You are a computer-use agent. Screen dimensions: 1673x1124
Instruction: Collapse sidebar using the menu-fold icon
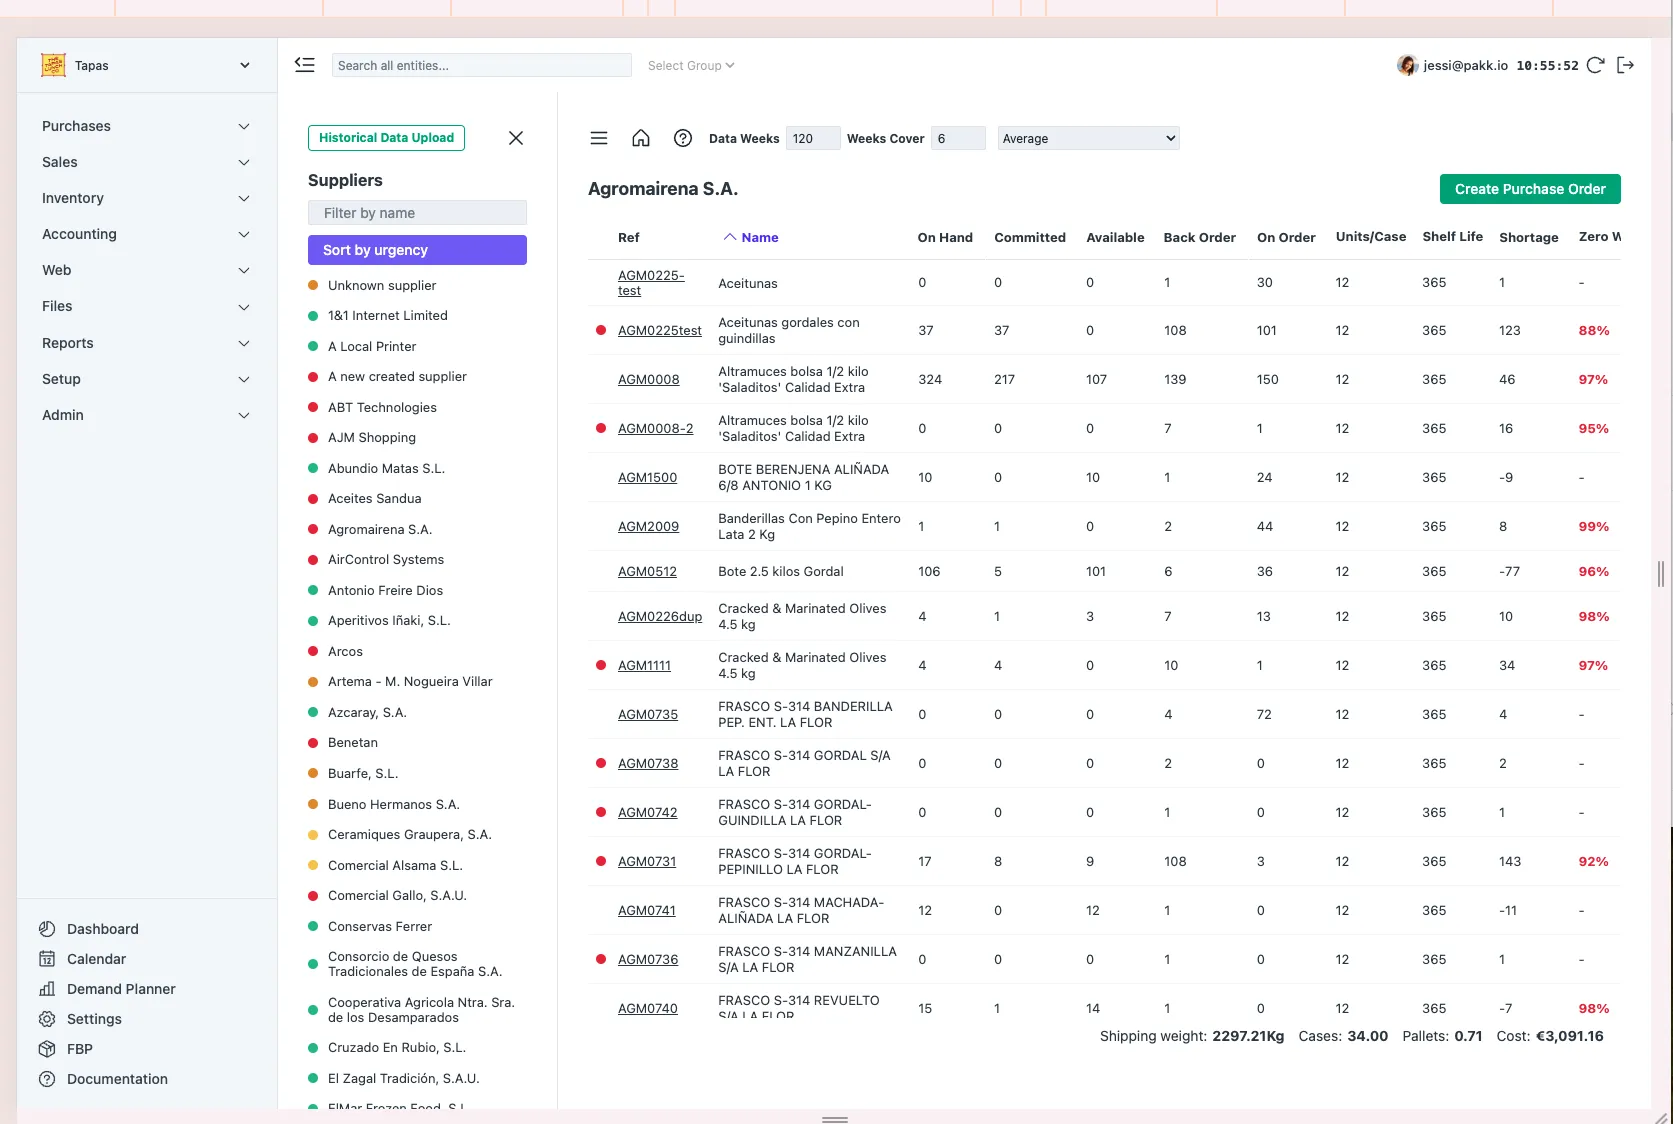[305, 65]
